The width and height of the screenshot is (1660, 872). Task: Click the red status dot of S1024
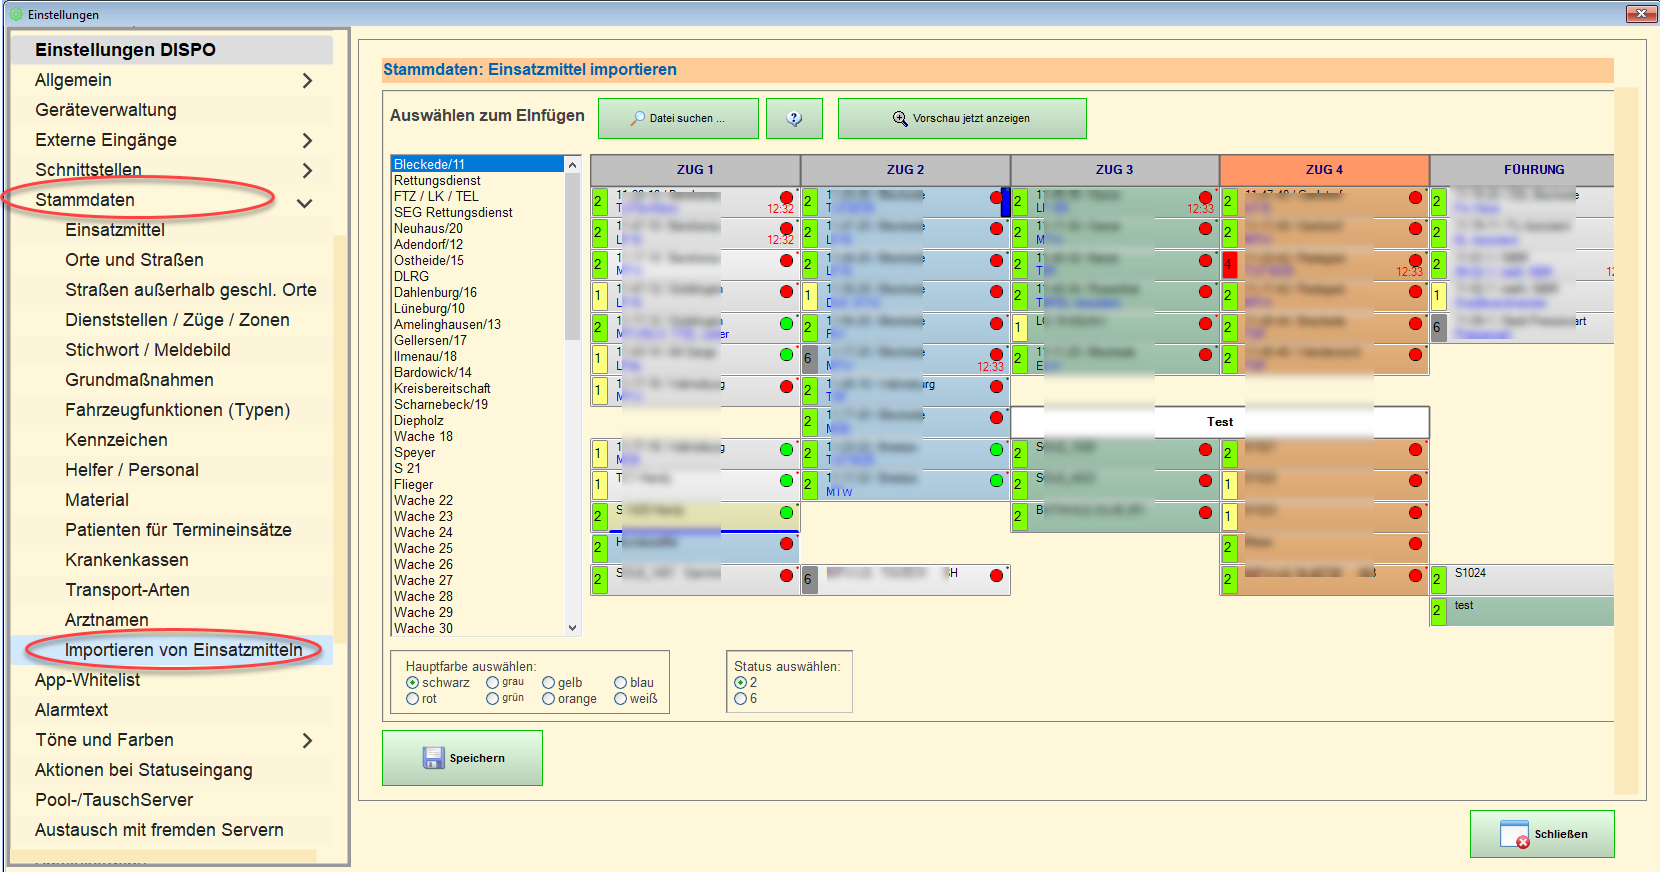[1415, 576]
